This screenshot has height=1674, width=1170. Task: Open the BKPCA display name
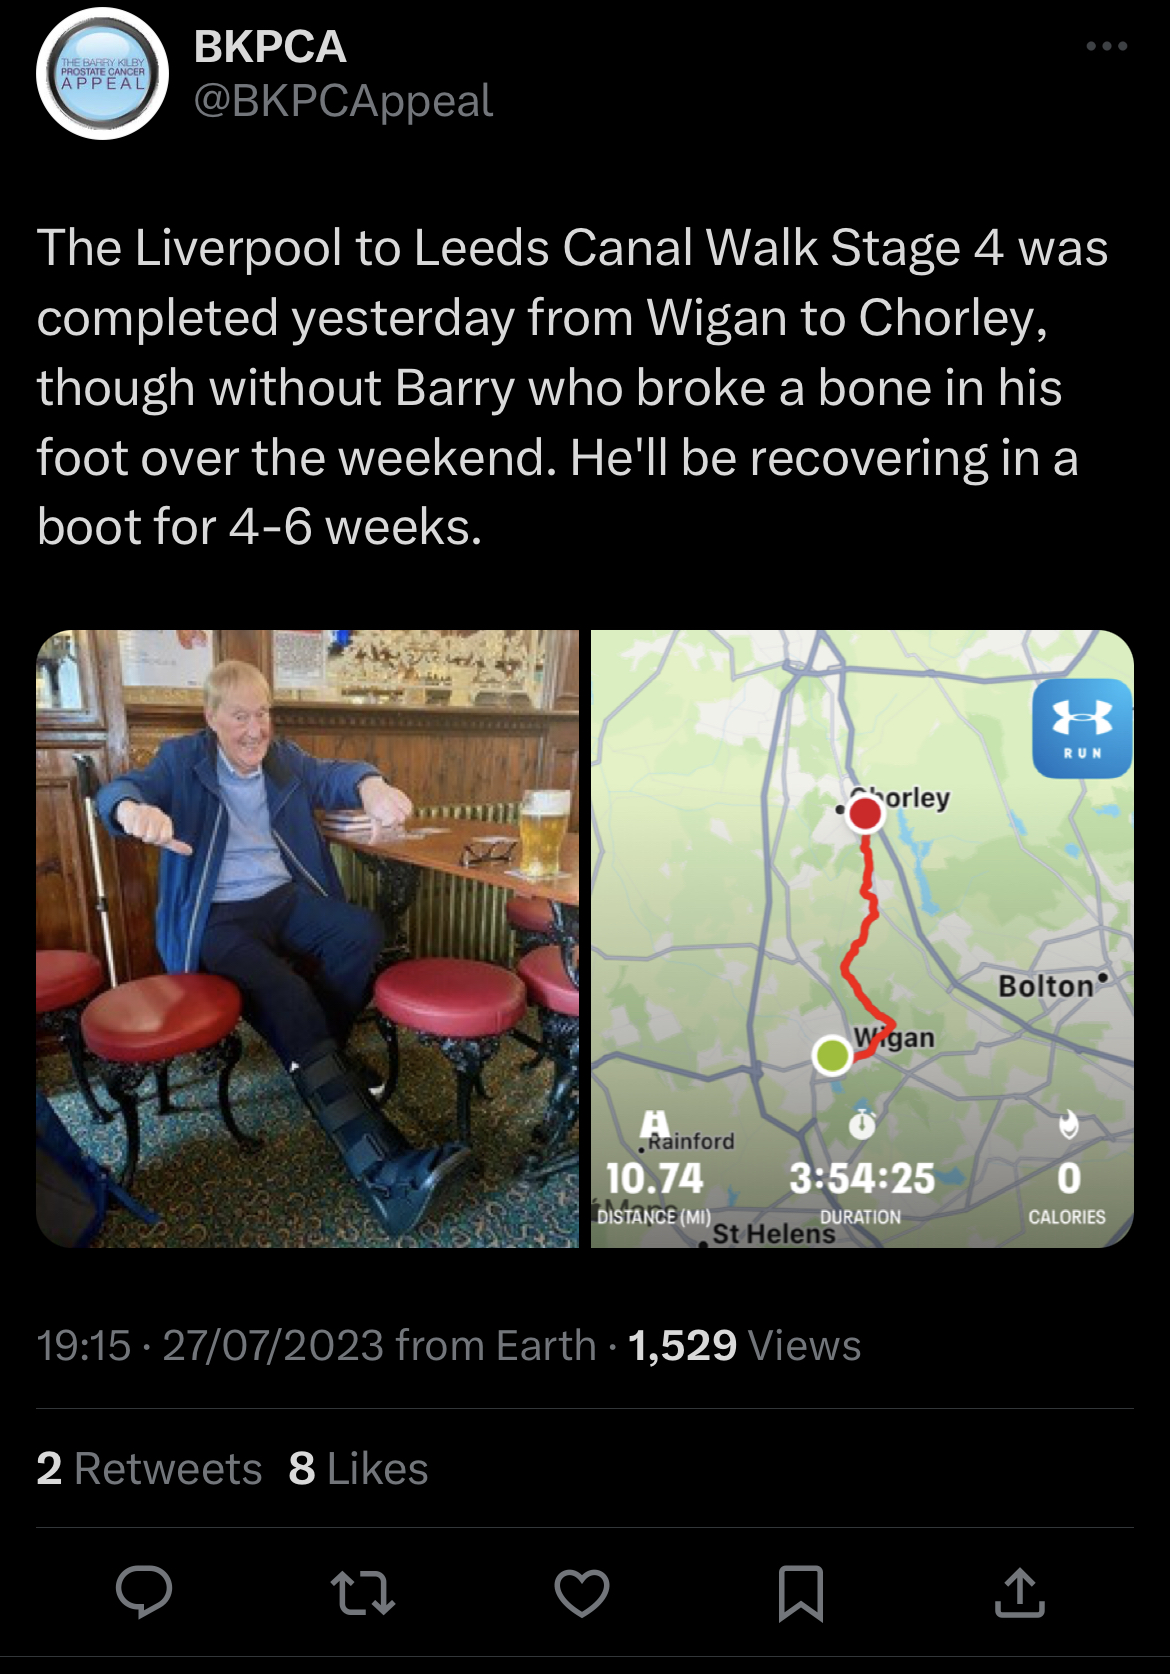(x=270, y=47)
